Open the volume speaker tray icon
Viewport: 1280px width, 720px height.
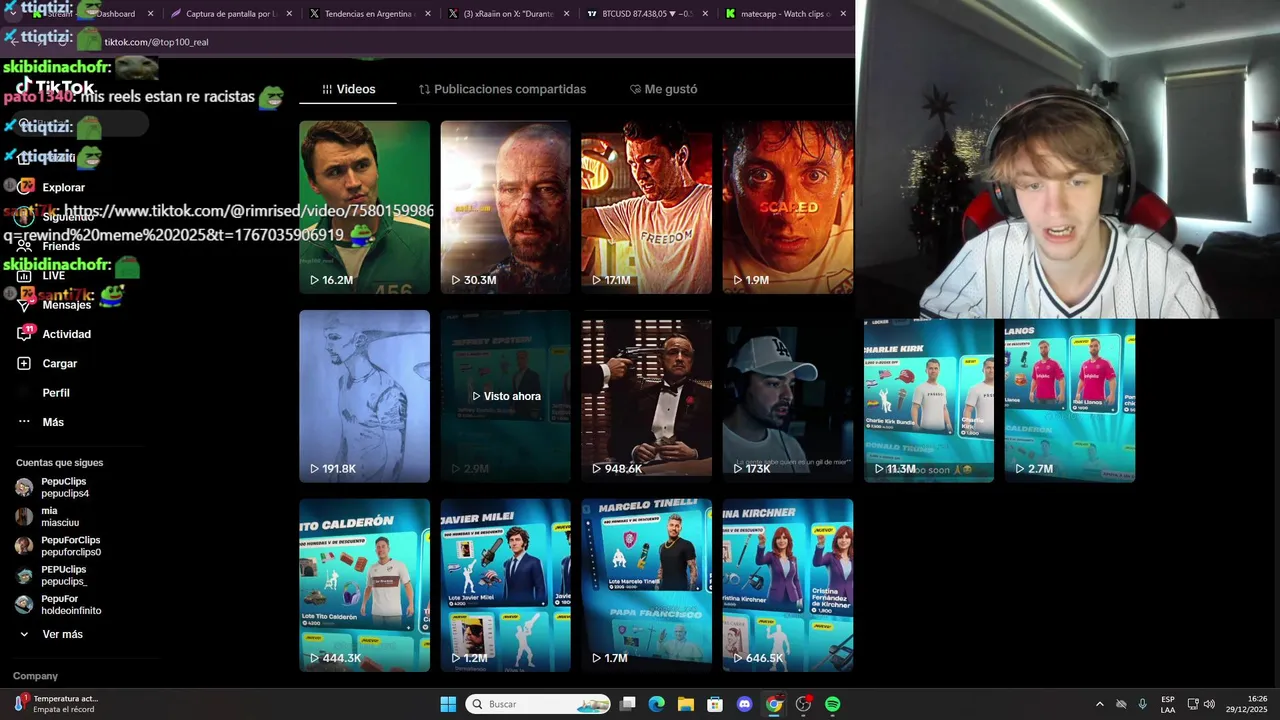tap(1209, 704)
